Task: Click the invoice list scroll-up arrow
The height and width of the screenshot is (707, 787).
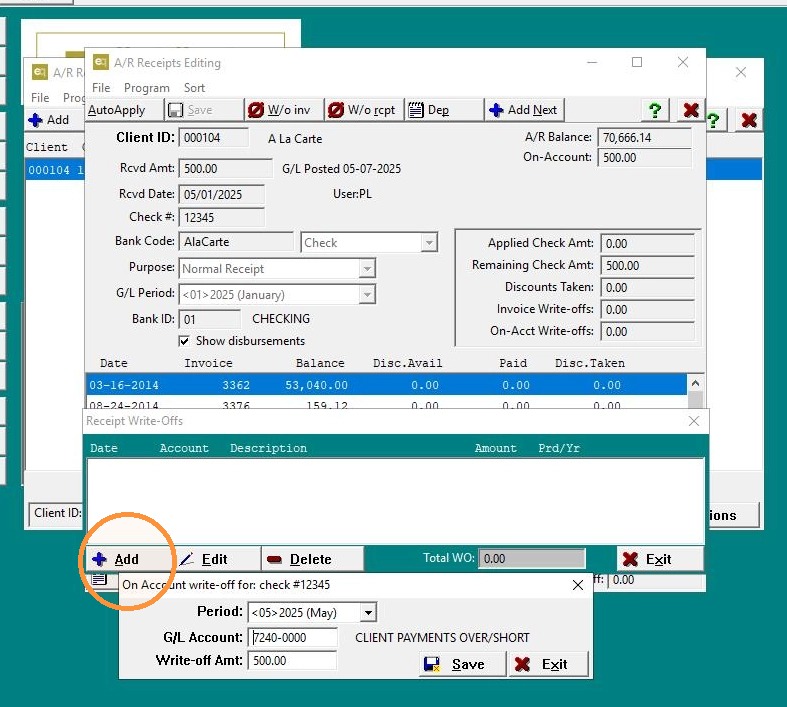Action: pos(695,383)
